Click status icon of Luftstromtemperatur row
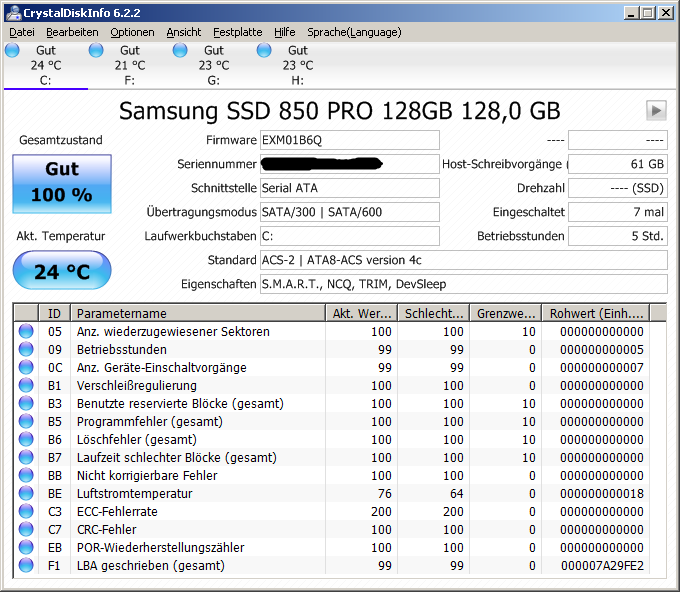Image resolution: width=680 pixels, height=592 pixels. pos(26,493)
